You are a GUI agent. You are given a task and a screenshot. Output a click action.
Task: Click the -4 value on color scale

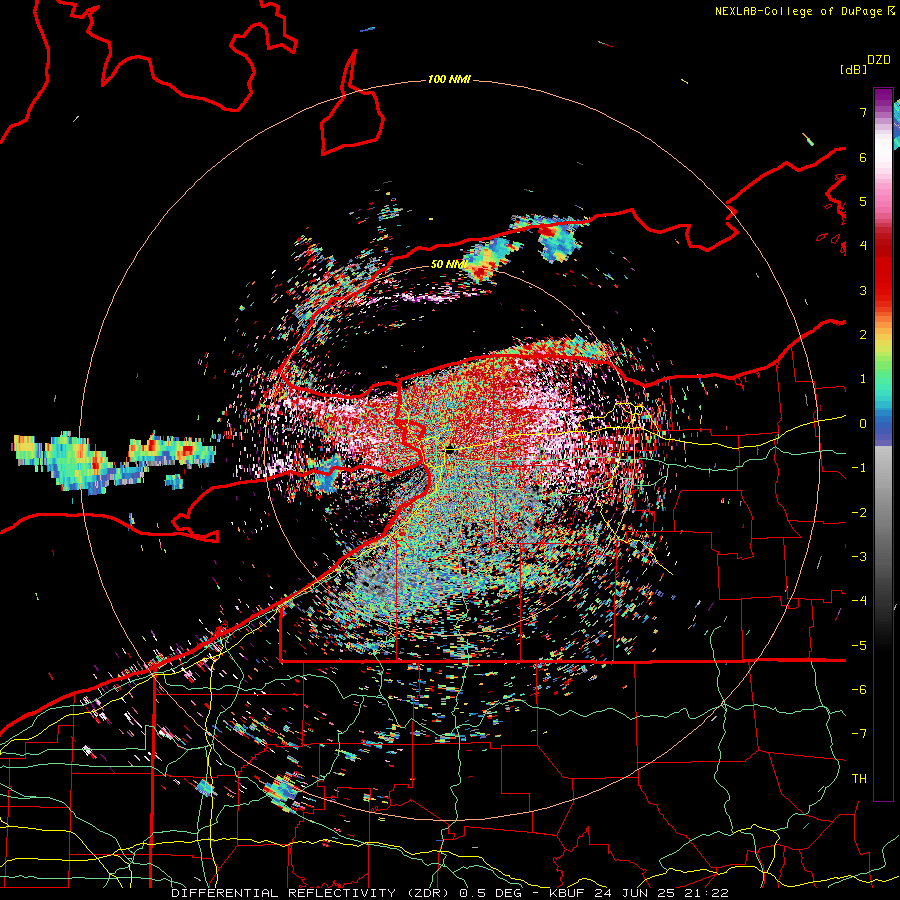click(x=859, y=601)
